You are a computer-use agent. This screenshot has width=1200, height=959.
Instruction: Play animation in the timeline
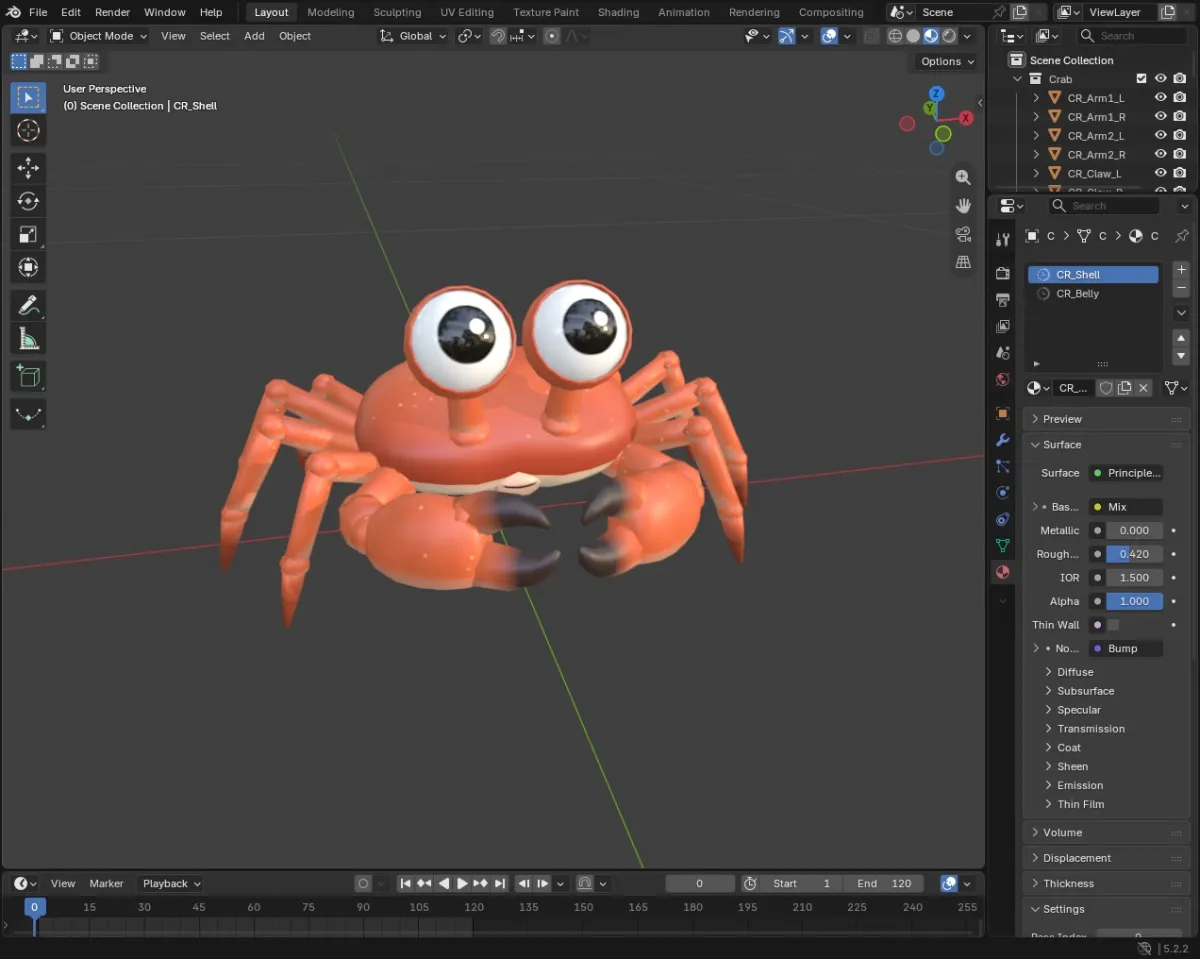pyautogui.click(x=462, y=884)
